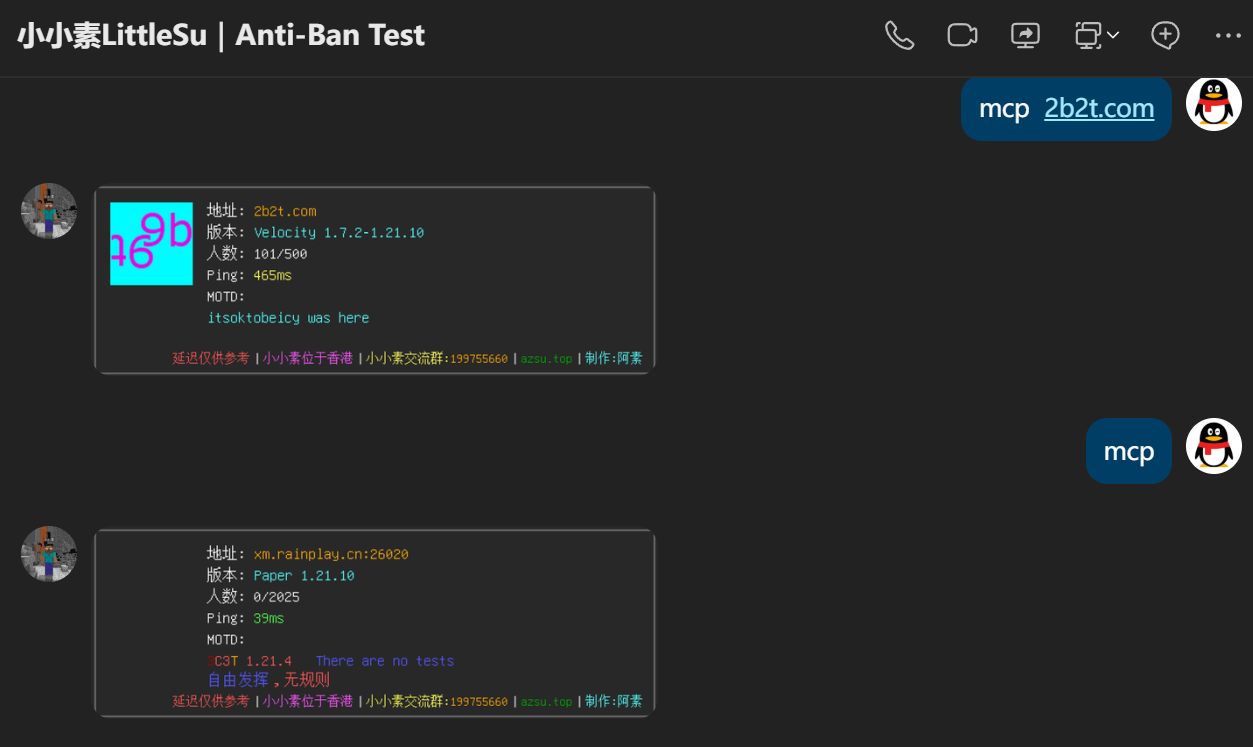Open the 2b2t.com link

click(x=1099, y=108)
